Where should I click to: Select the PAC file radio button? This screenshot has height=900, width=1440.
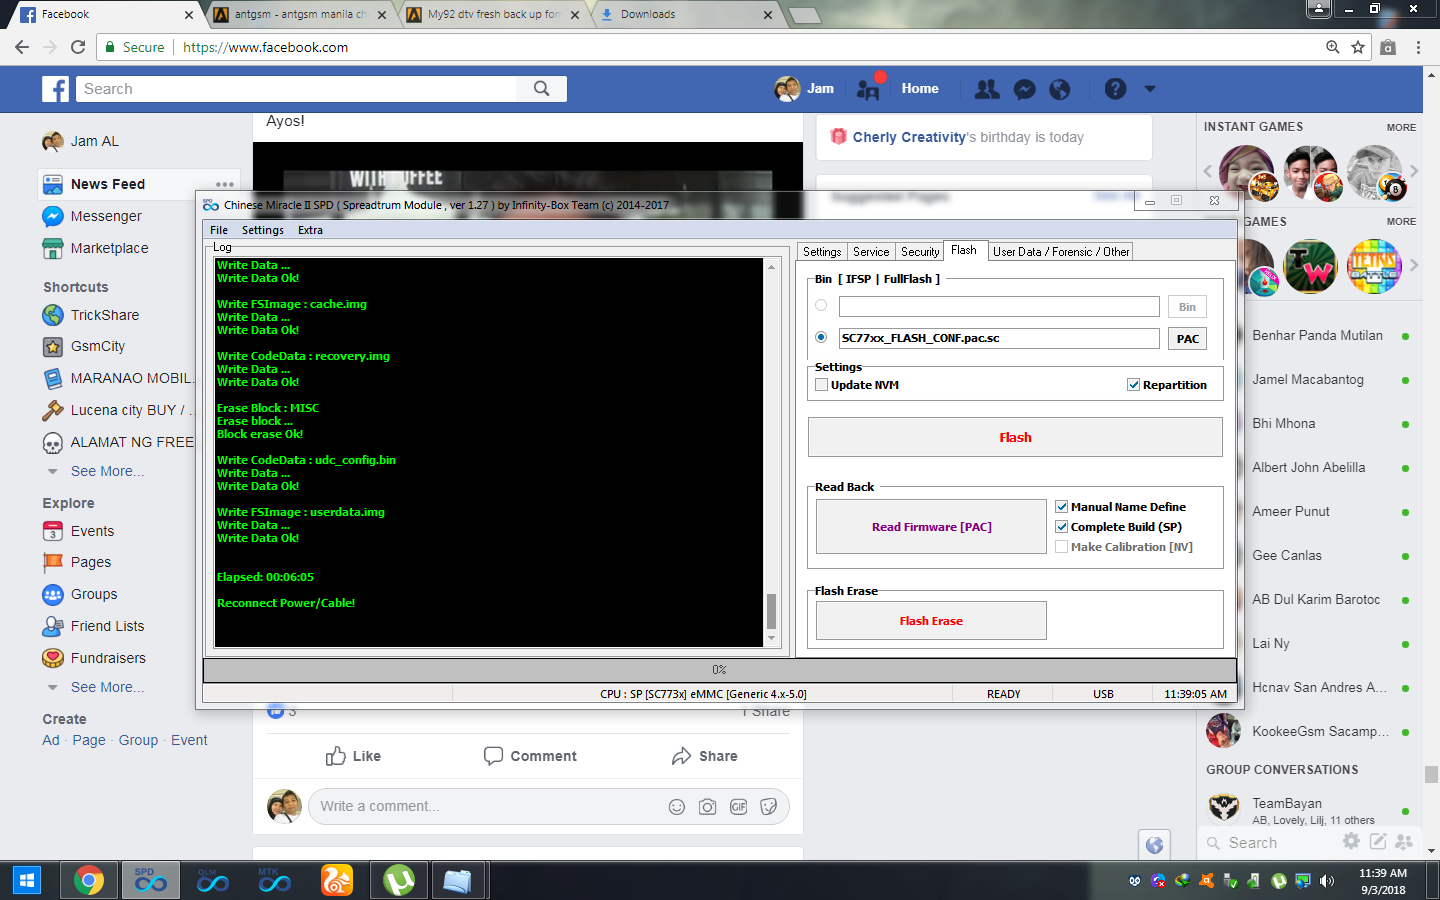[x=821, y=337]
